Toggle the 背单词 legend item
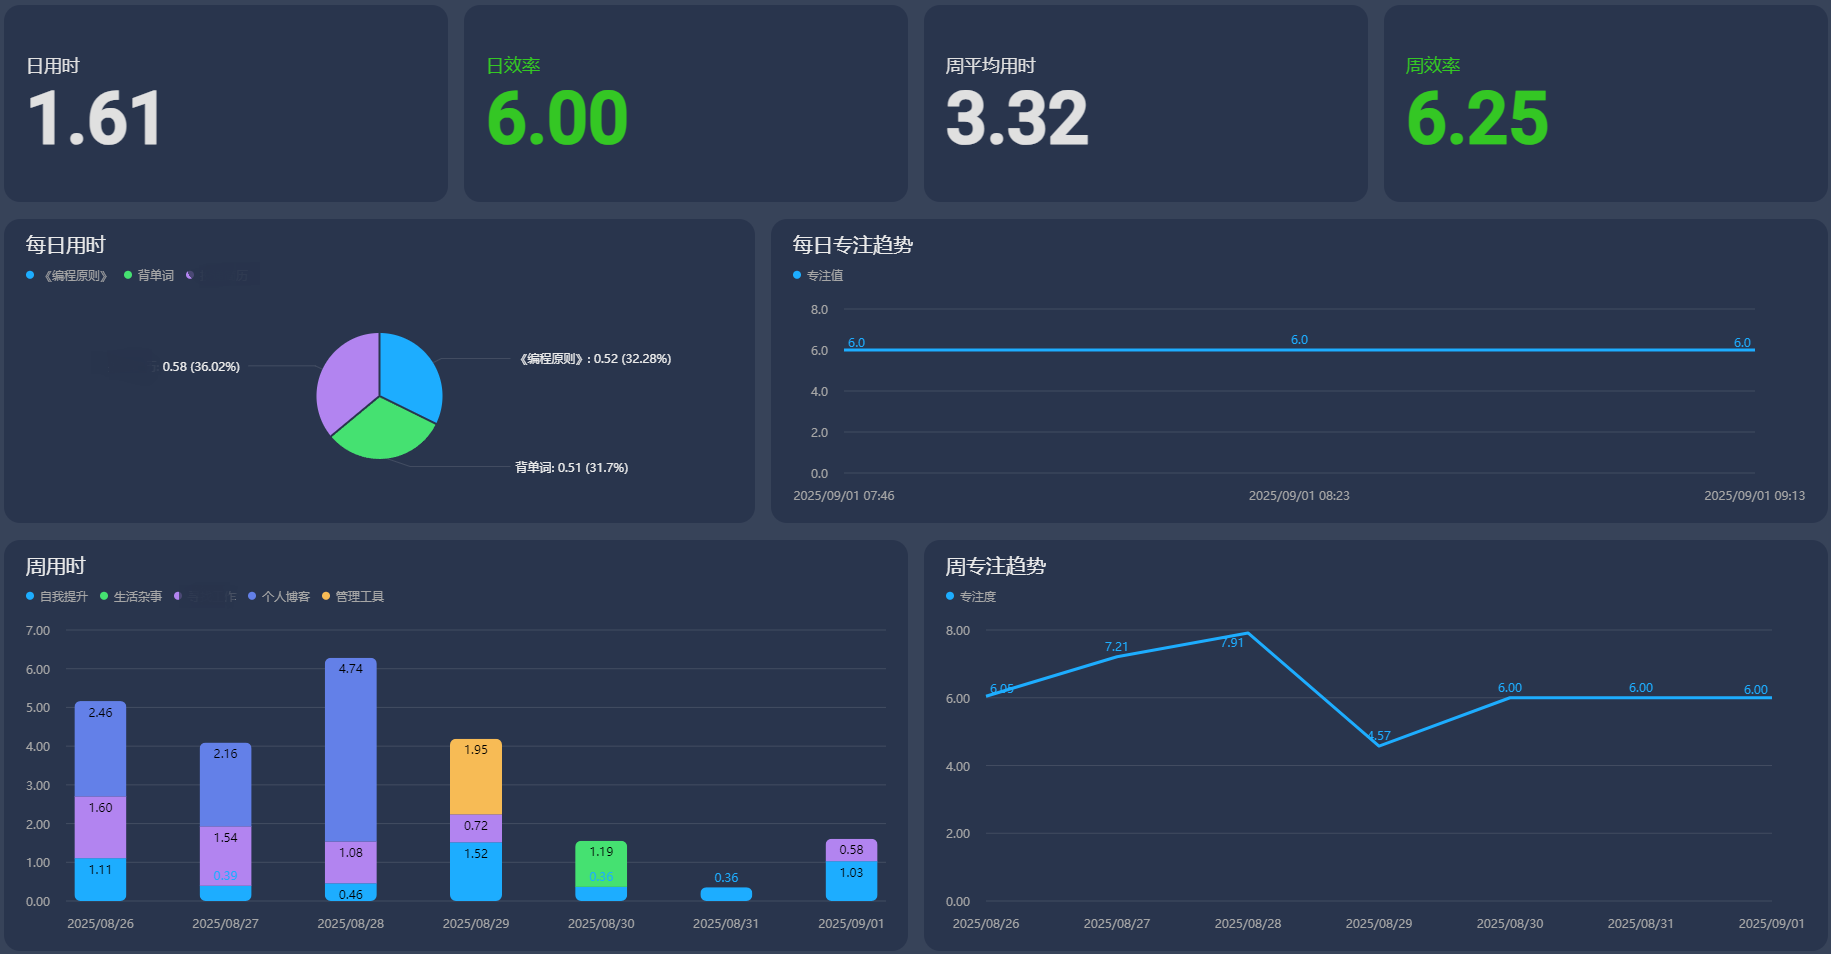This screenshot has height=954, width=1831. (148, 276)
